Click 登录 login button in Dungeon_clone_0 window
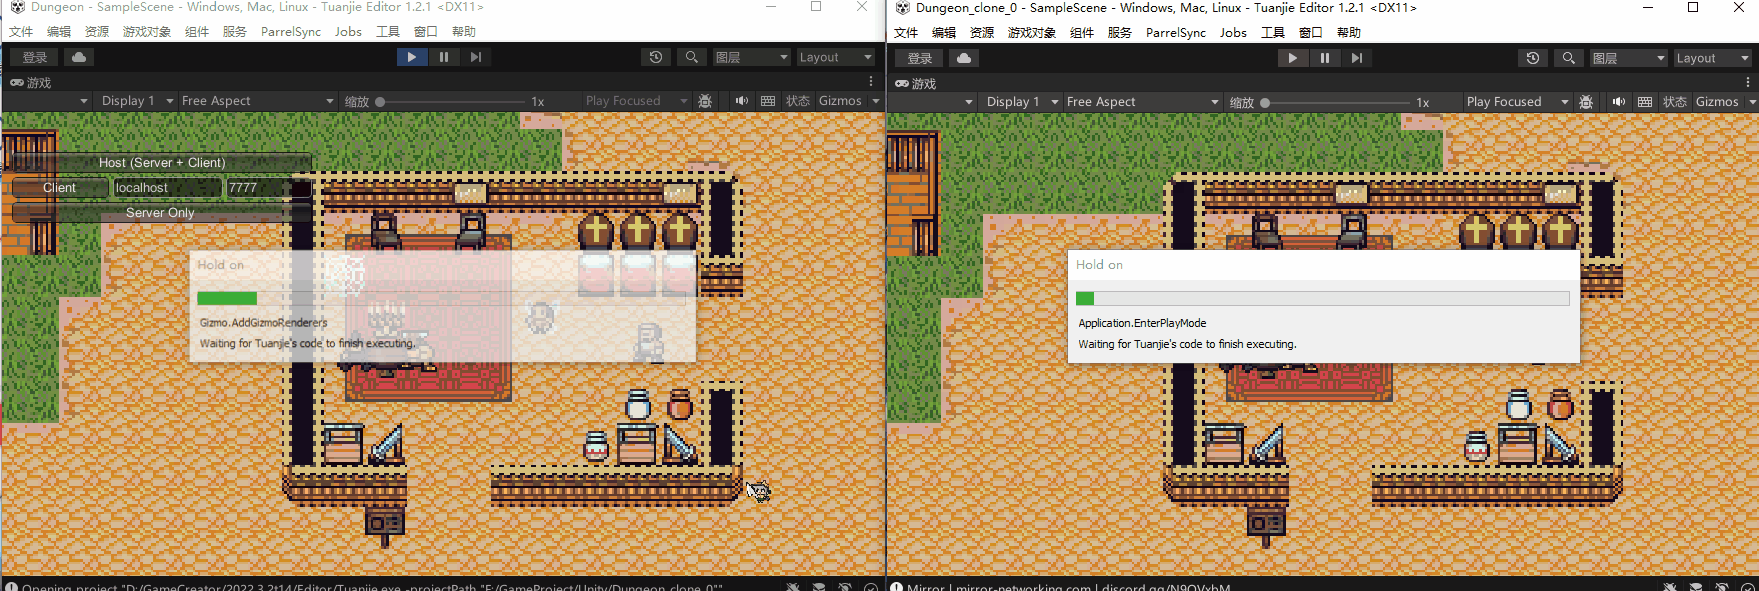The height and width of the screenshot is (591, 1759). click(x=920, y=58)
